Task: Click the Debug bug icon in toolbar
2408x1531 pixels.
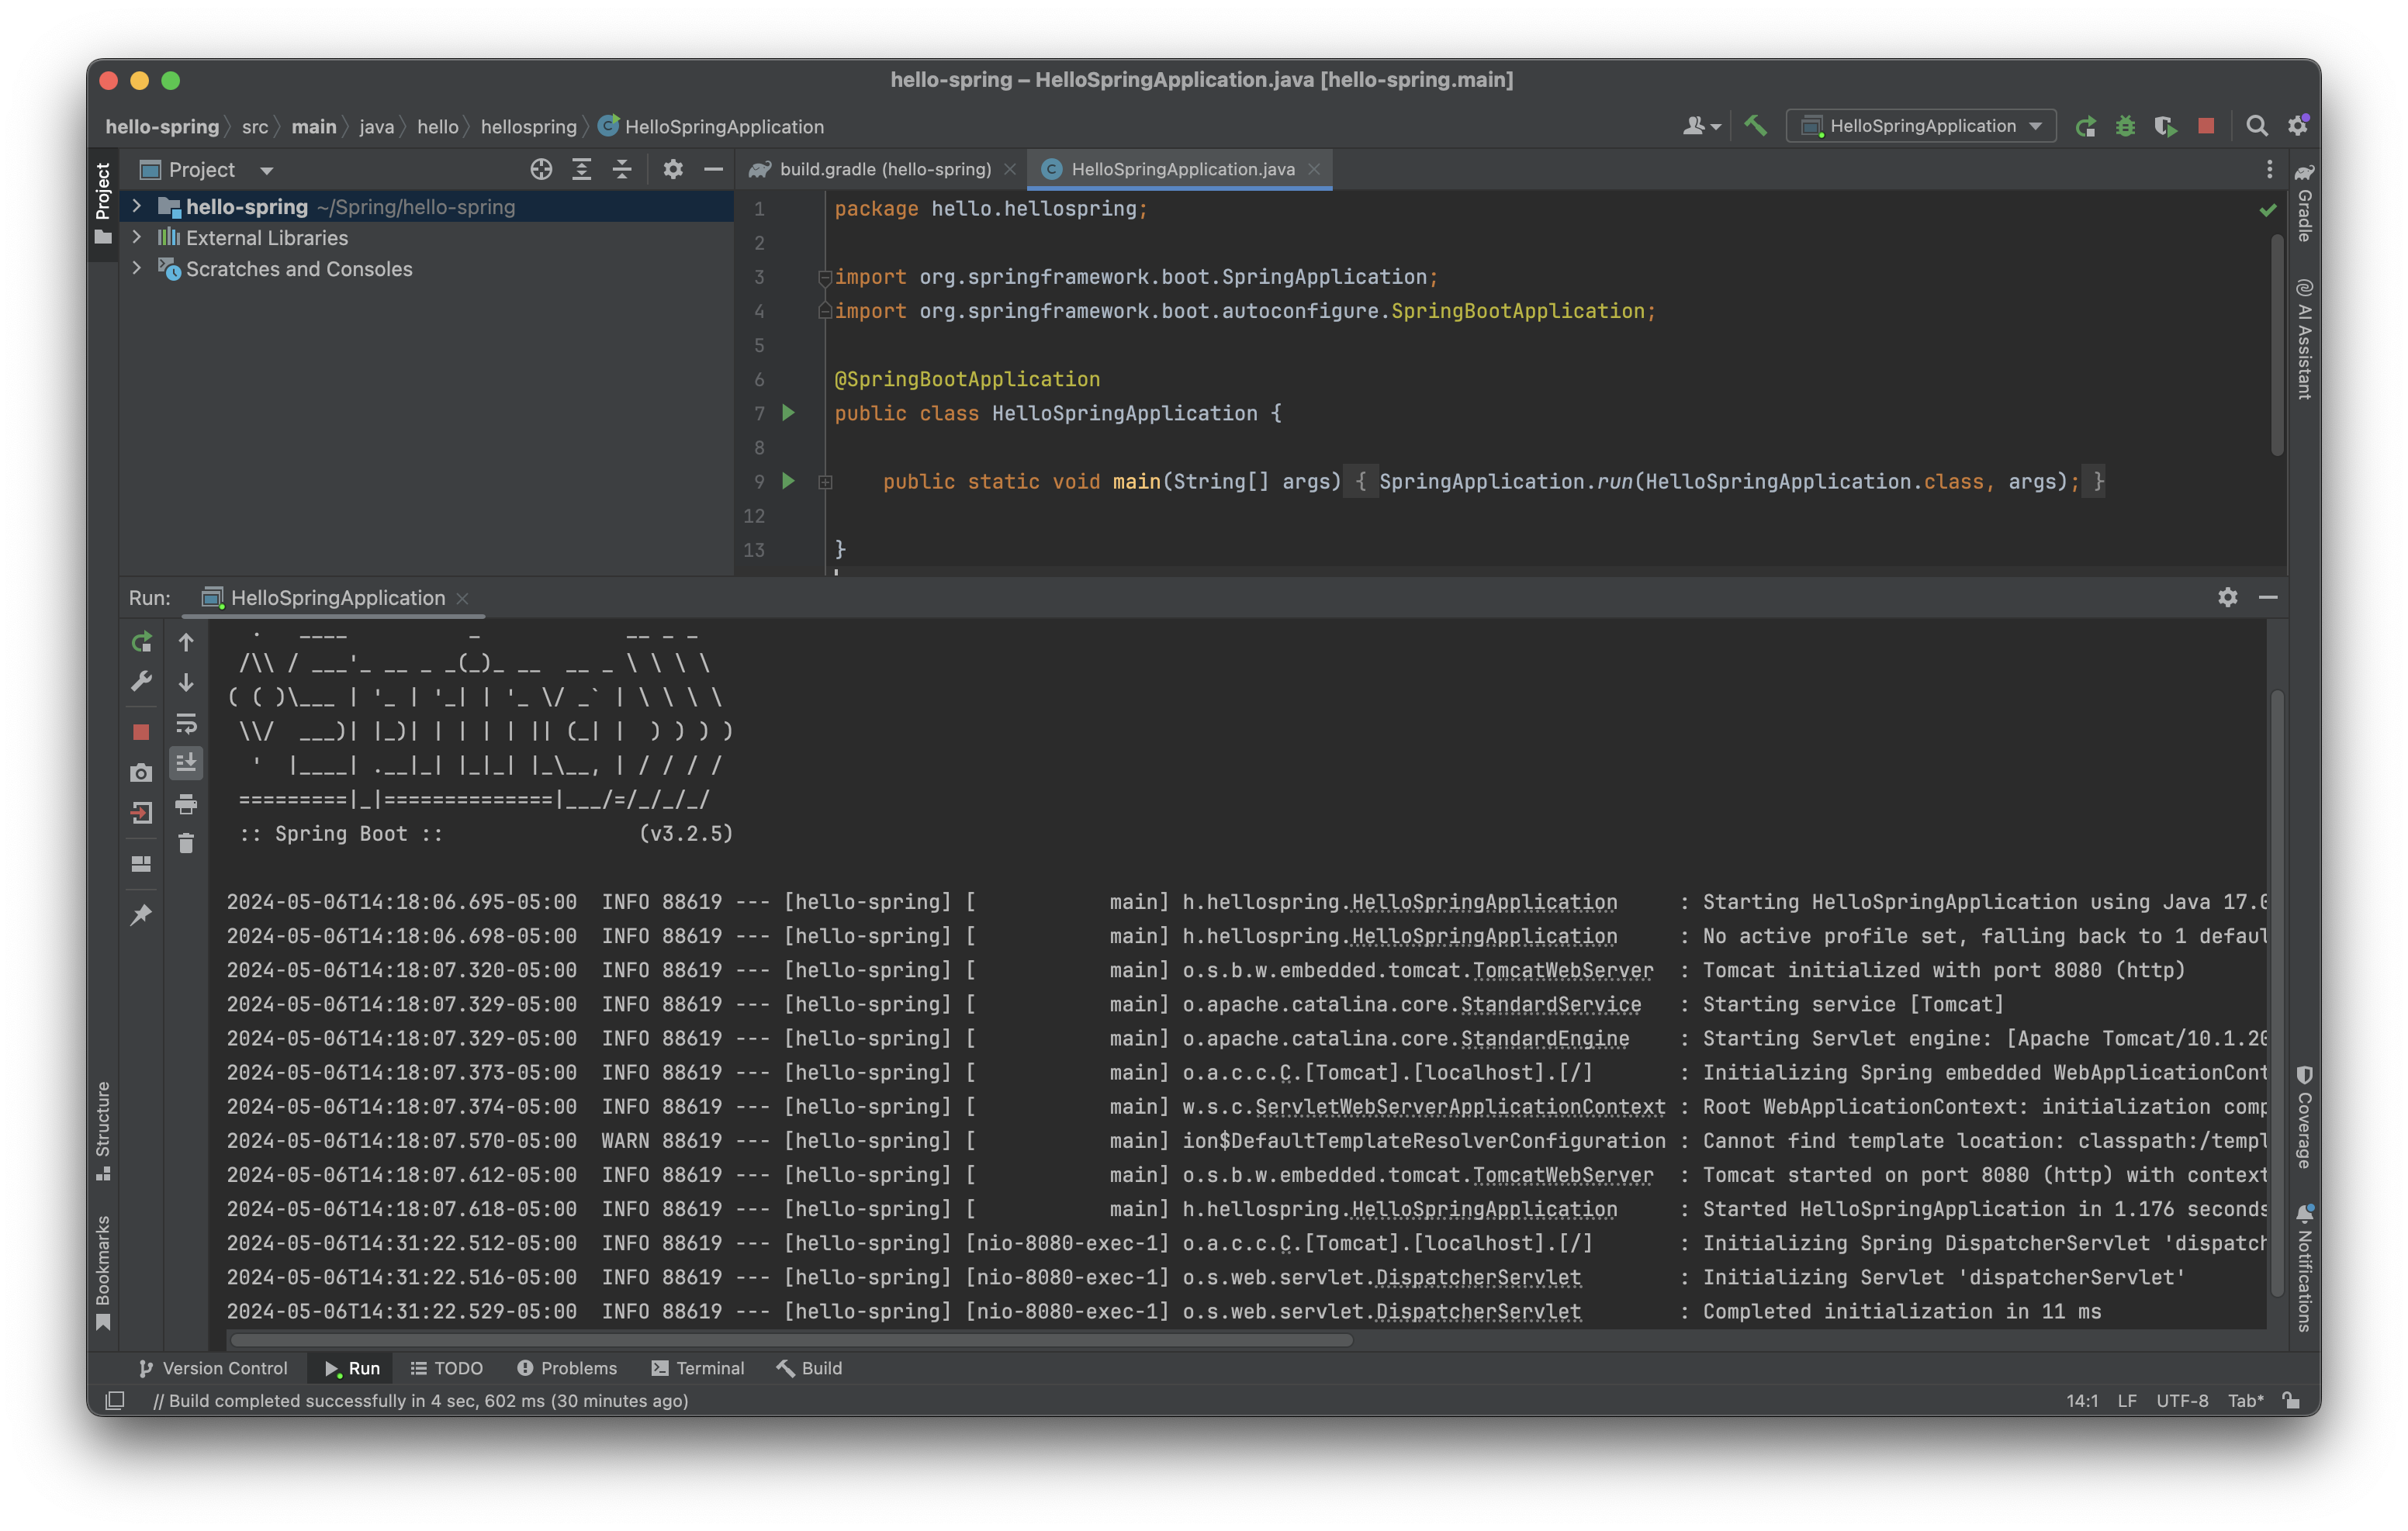Action: pos(2125,126)
